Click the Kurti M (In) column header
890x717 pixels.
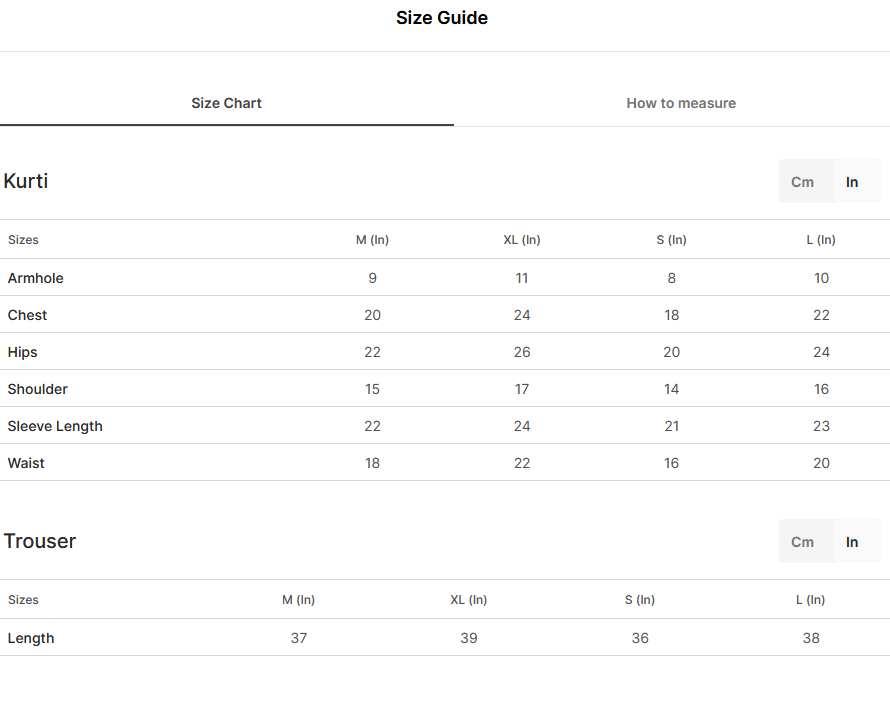[x=372, y=240]
